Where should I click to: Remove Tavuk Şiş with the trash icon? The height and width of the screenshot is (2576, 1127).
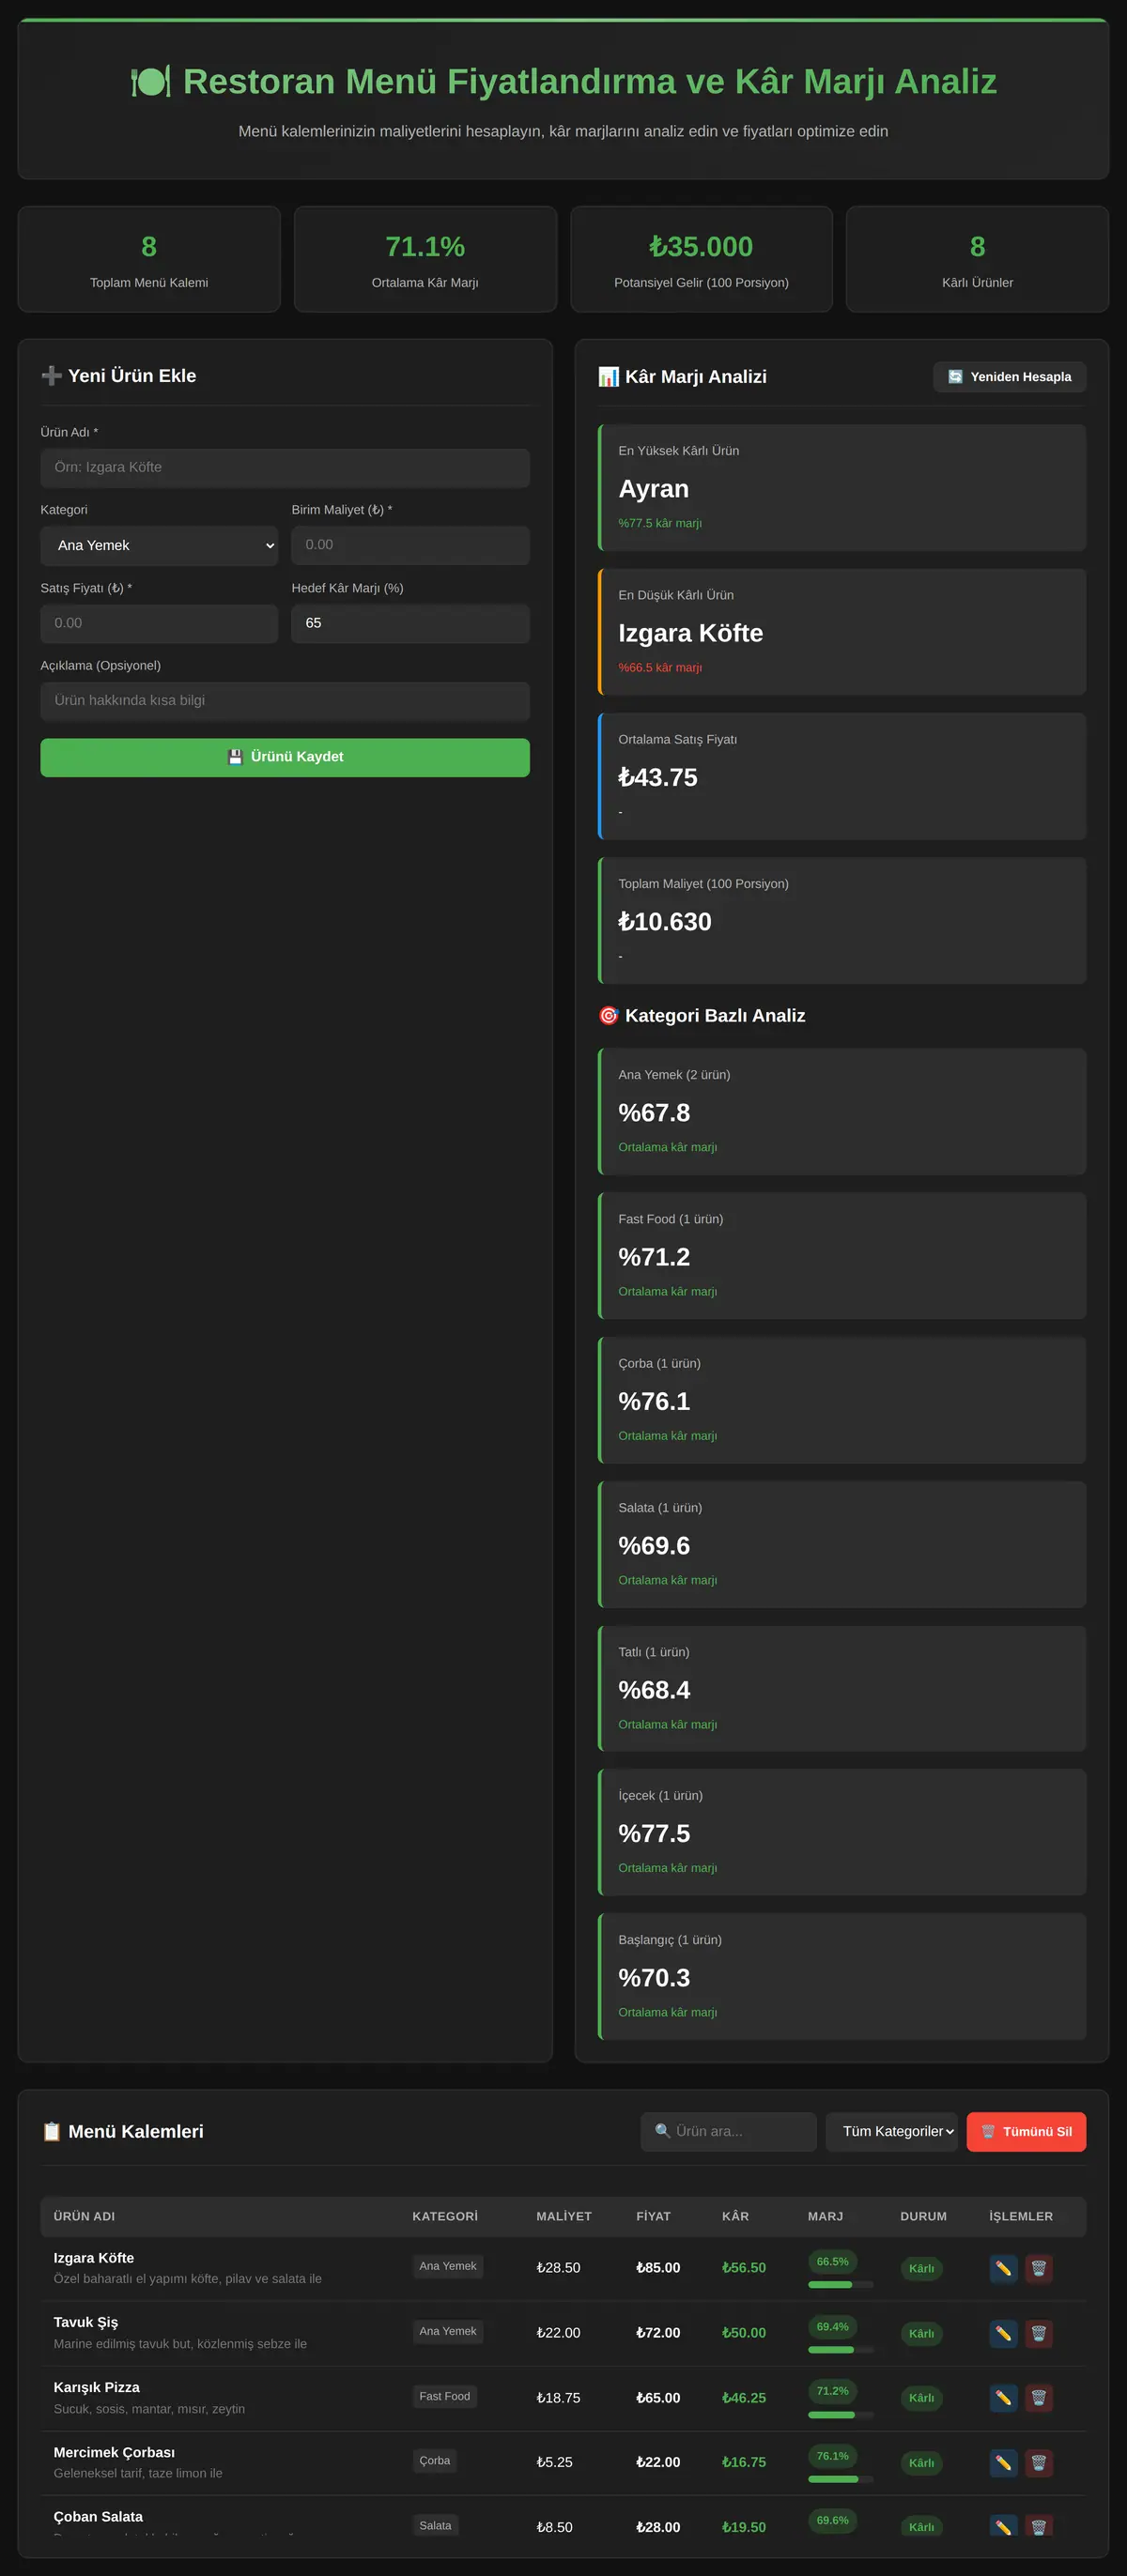pos(1038,2333)
